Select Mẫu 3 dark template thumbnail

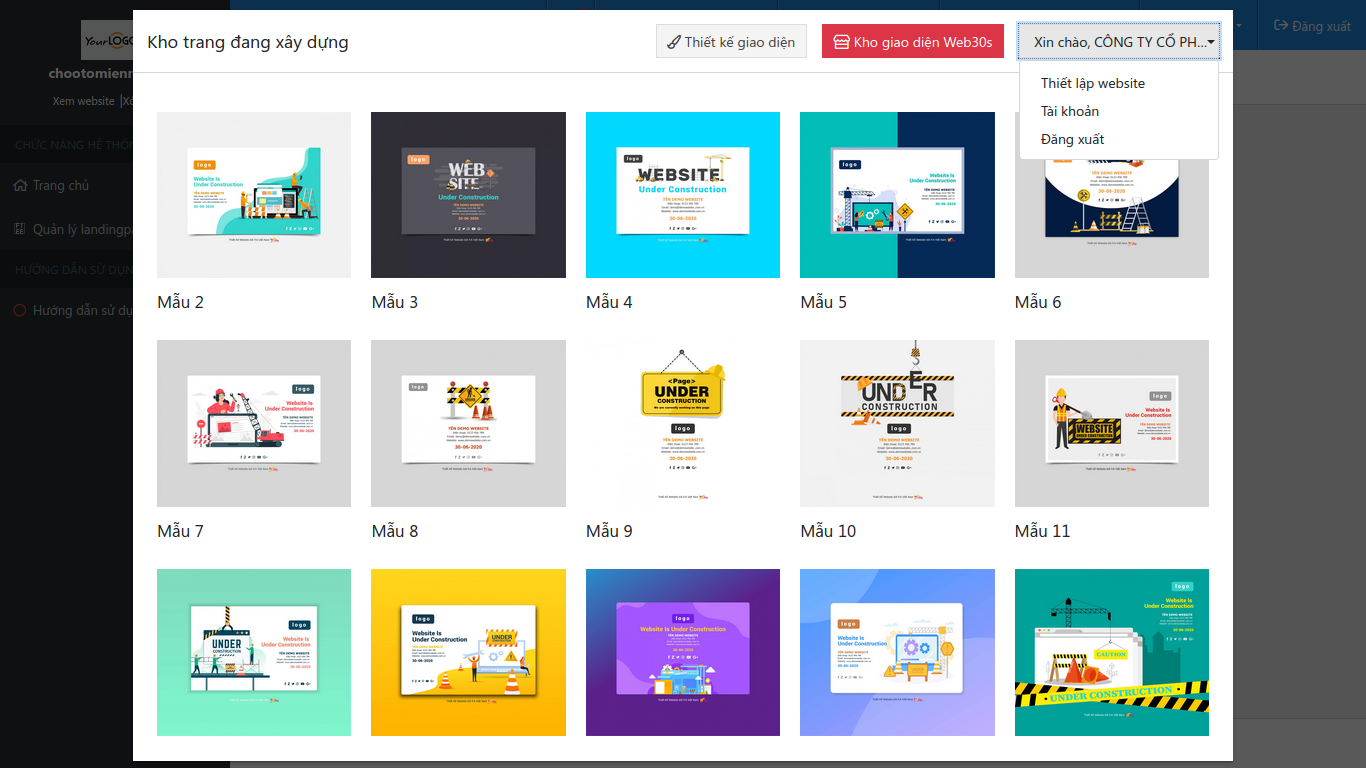(x=468, y=195)
